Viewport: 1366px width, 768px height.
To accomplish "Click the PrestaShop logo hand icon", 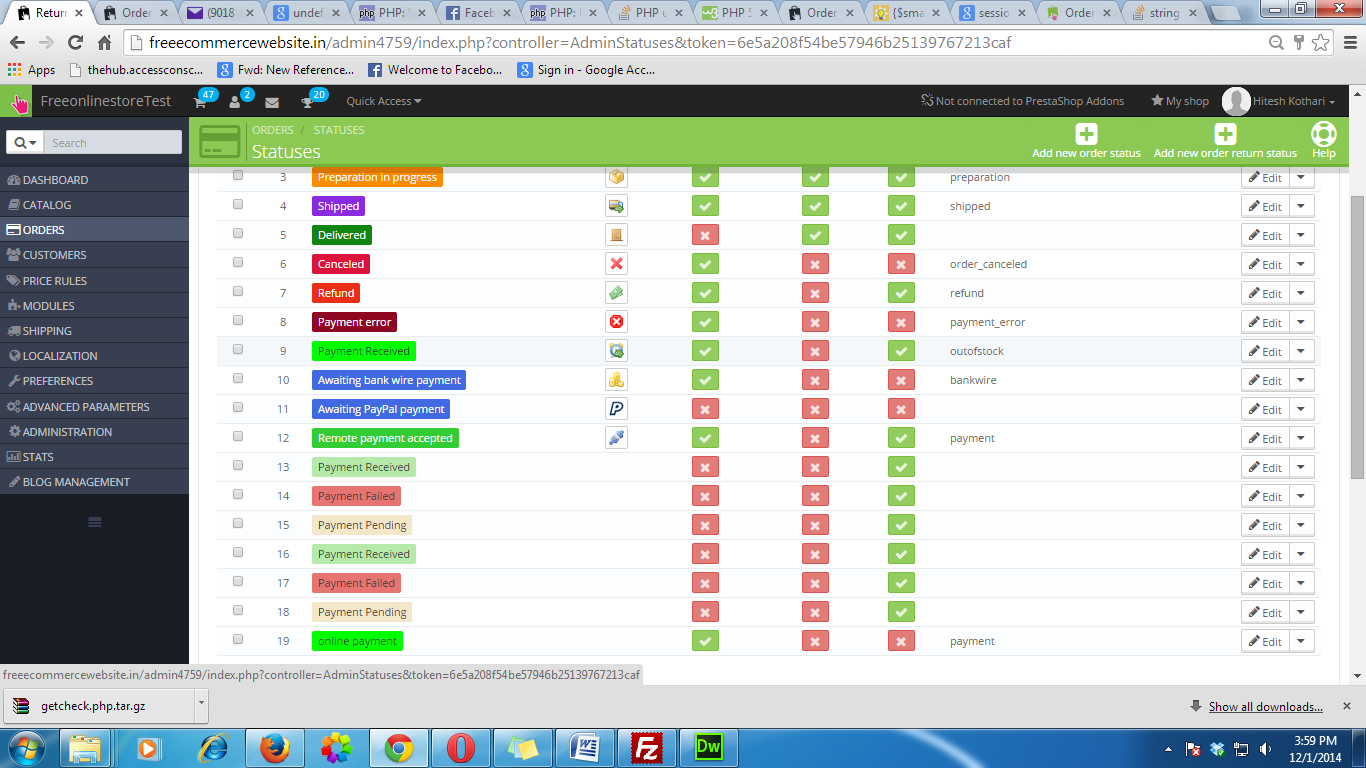I will 18,102.
